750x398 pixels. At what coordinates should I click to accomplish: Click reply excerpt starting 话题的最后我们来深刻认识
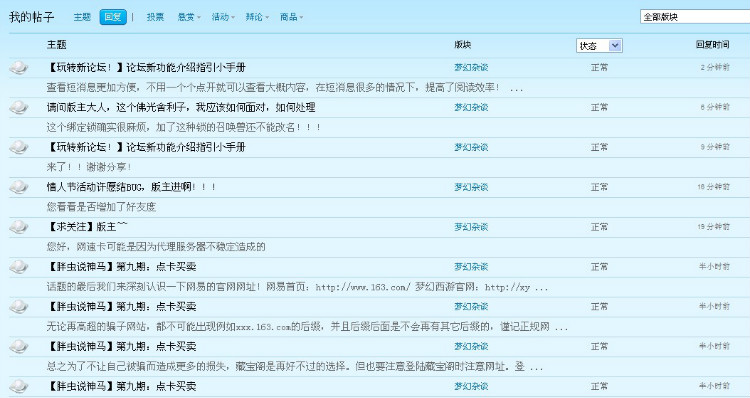pos(297,287)
